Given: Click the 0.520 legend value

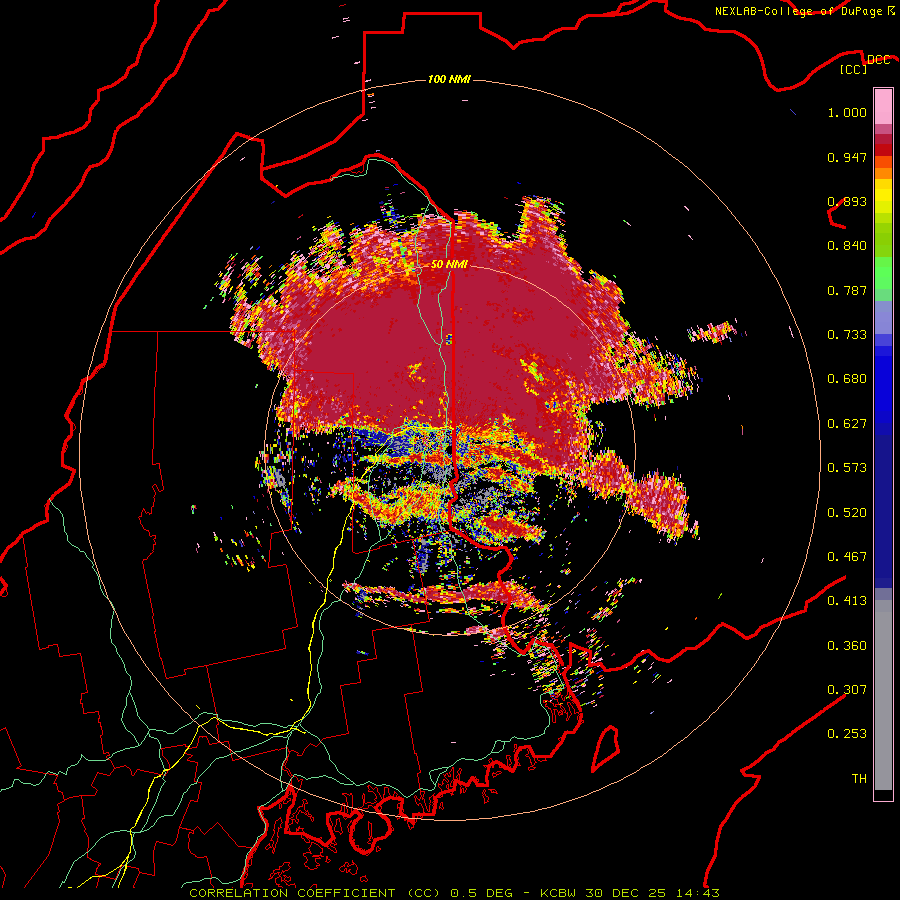Looking at the screenshot, I should click(847, 513).
